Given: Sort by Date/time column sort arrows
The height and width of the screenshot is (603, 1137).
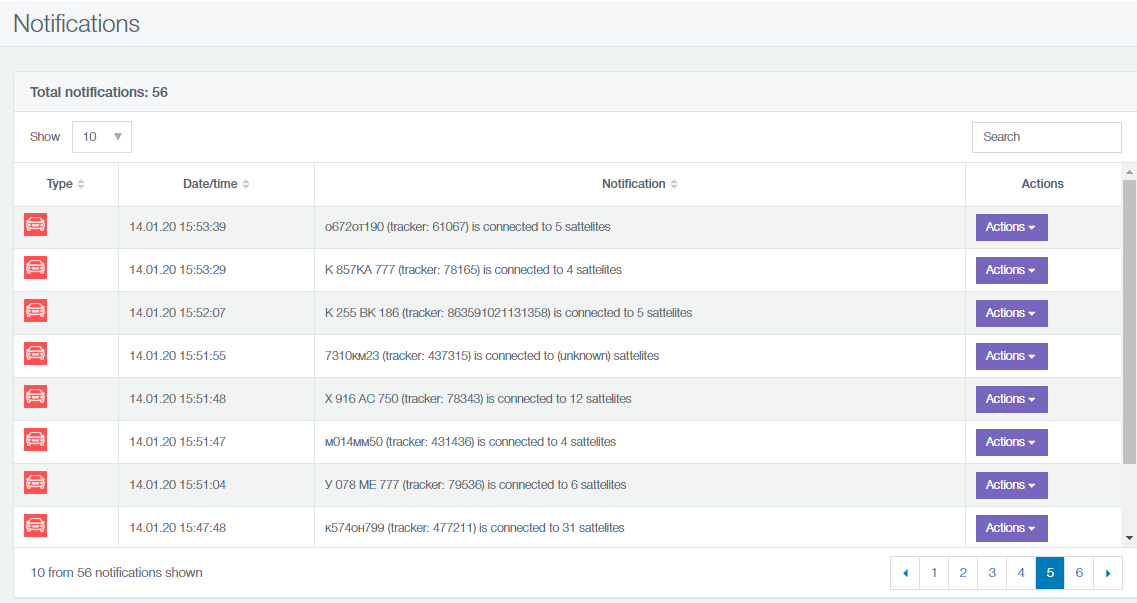Looking at the screenshot, I should tap(246, 184).
